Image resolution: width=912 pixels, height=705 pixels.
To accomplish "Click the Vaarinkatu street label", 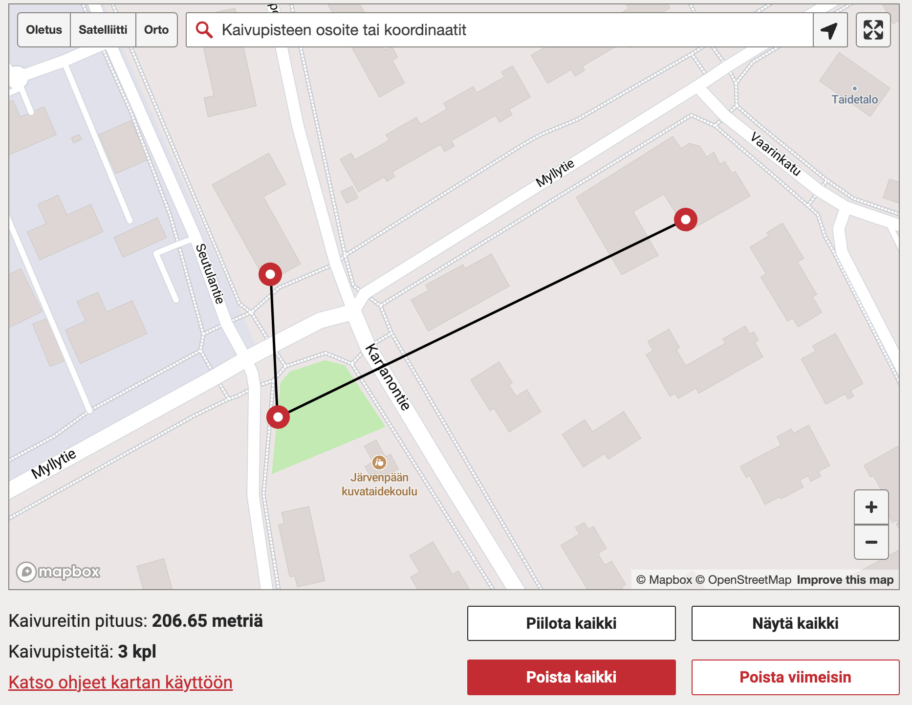I will pyautogui.click(x=775, y=154).
